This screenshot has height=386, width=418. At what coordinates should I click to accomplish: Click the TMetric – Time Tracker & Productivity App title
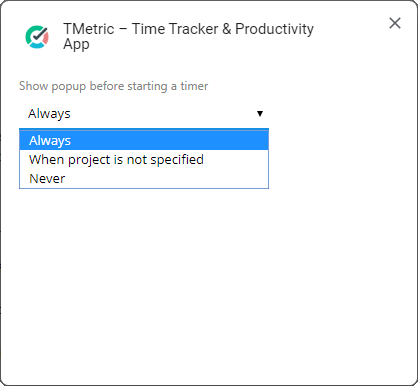pos(188,36)
